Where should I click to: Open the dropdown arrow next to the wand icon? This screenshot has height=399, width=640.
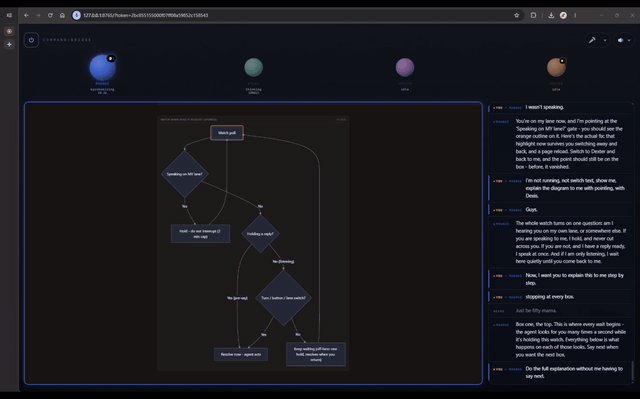tap(605, 40)
